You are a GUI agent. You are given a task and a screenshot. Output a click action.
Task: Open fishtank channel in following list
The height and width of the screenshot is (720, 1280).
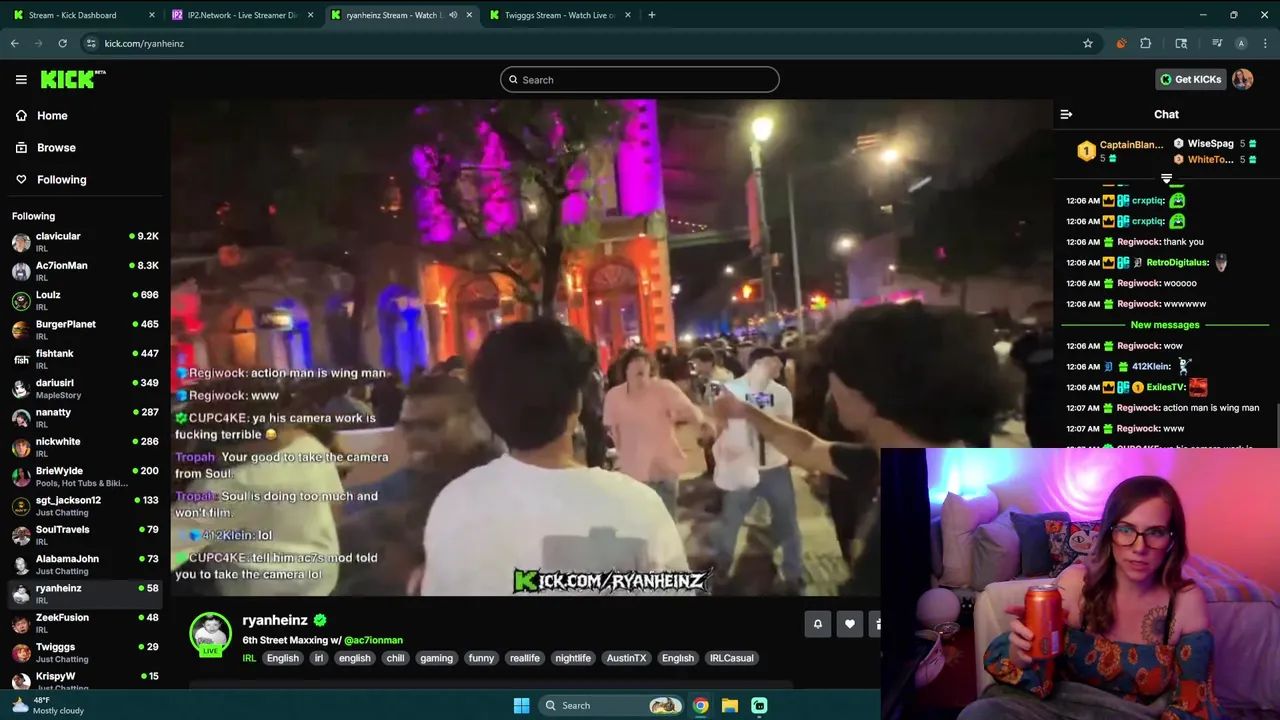click(85, 359)
